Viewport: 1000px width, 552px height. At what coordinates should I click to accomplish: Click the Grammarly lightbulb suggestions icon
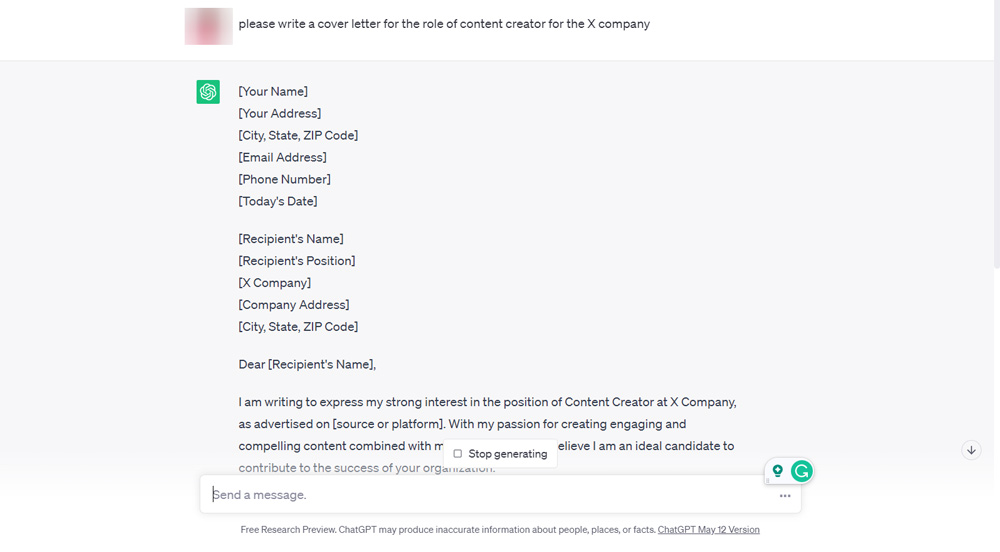click(x=778, y=471)
